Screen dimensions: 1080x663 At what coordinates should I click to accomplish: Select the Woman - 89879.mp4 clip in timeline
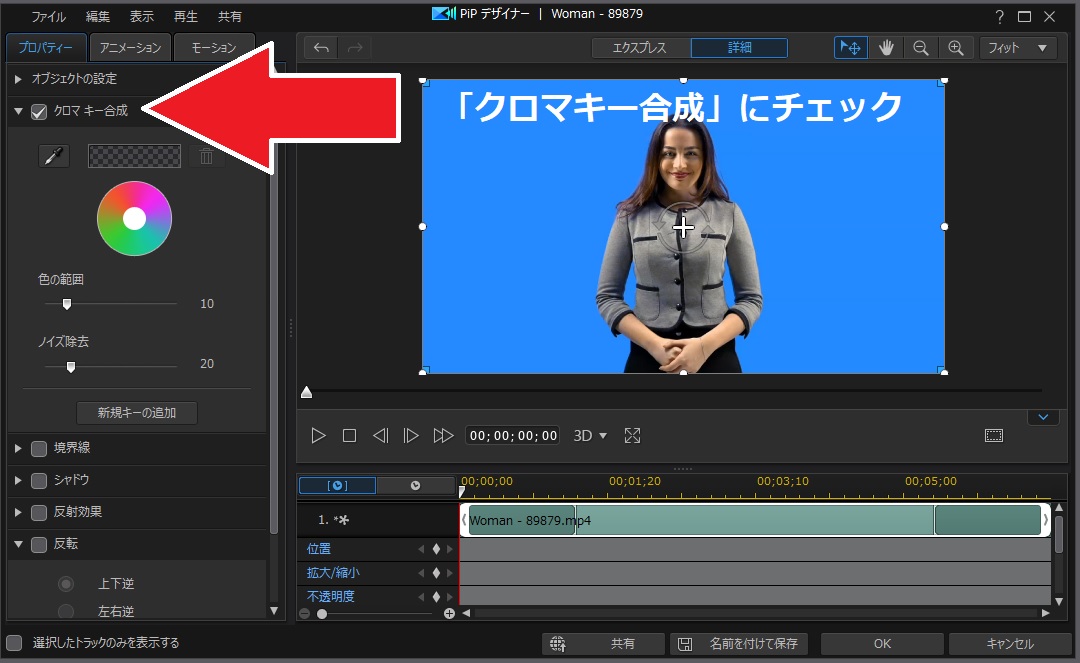(x=755, y=520)
